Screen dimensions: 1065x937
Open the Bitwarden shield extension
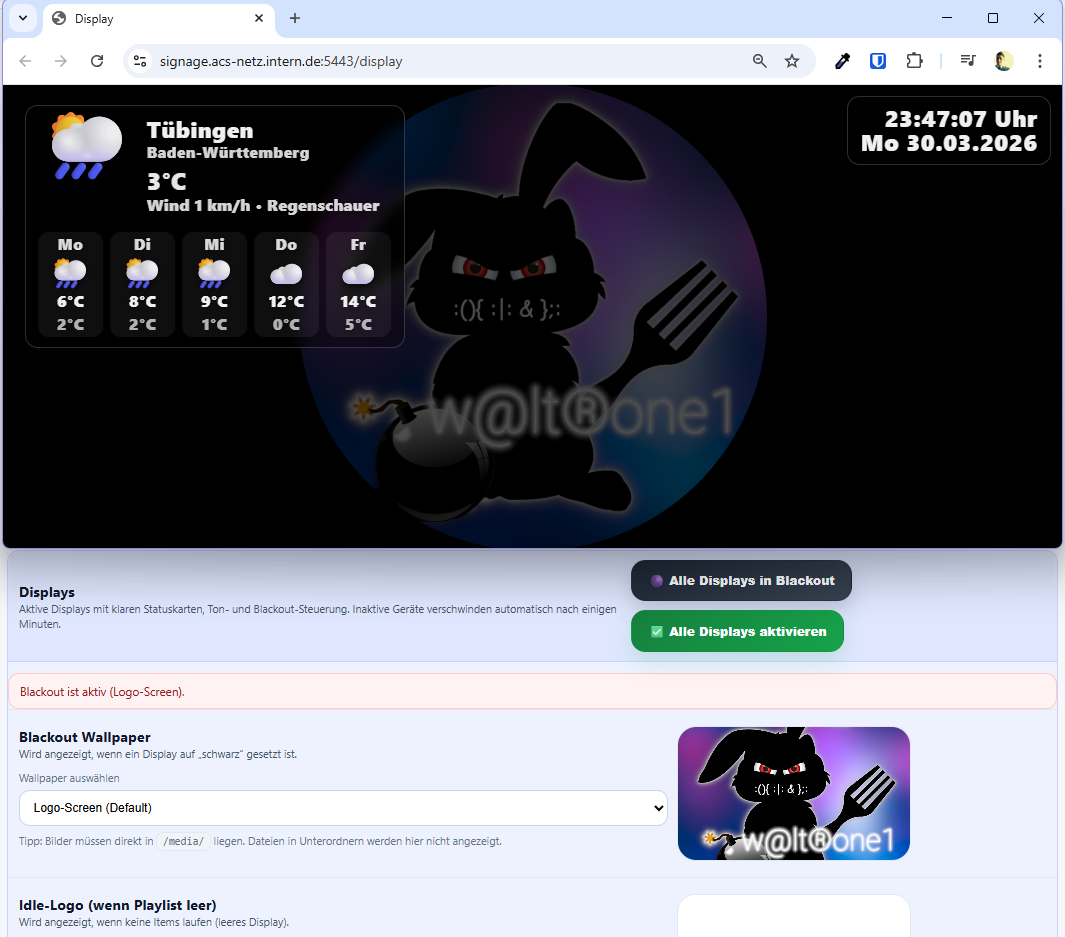[878, 61]
